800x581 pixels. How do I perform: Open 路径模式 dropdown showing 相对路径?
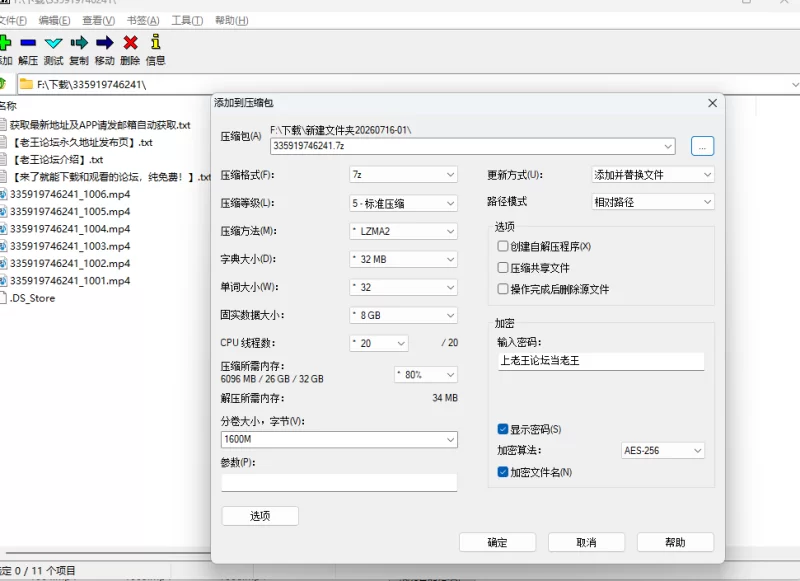point(653,202)
